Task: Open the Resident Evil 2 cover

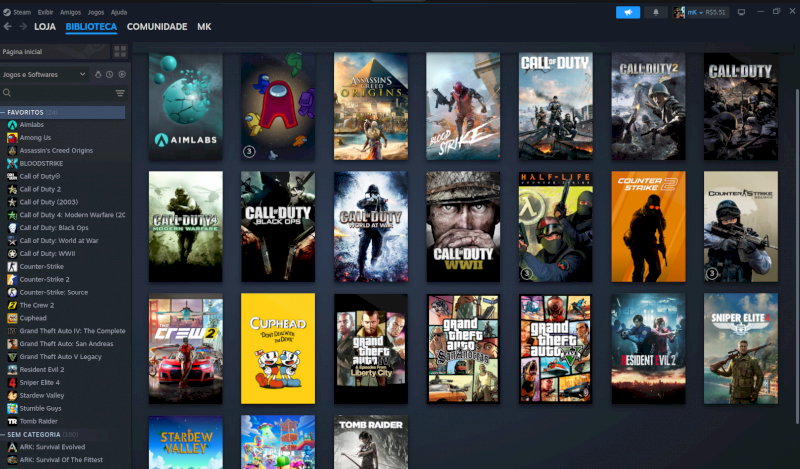Action: coord(648,349)
